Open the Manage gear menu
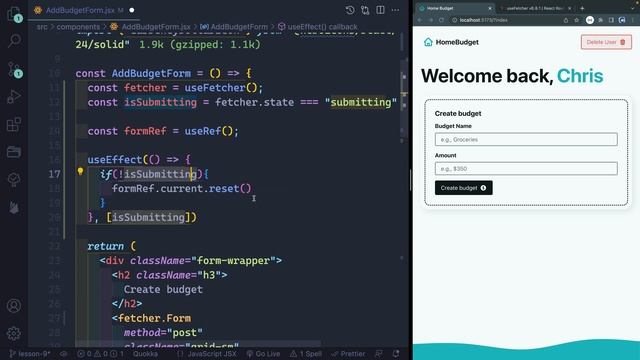Screen dimensions: 640x360 [x=14, y=333]
